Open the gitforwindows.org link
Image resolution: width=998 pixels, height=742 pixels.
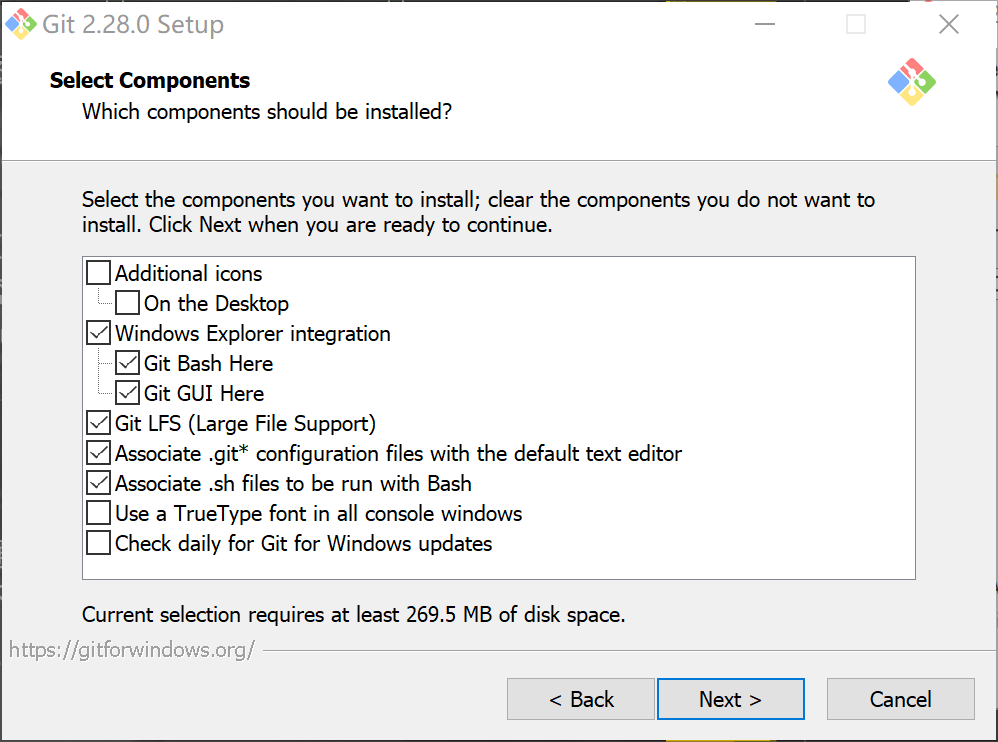[130, 649]
